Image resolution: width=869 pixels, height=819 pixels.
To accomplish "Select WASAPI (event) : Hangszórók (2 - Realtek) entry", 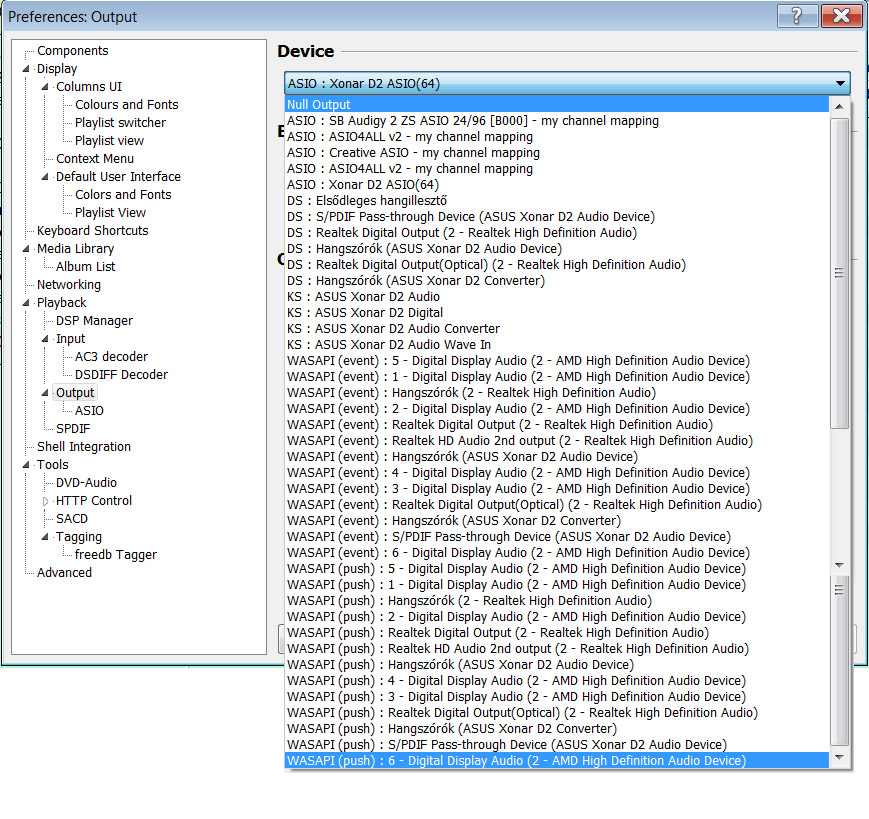I will [557, 393].
